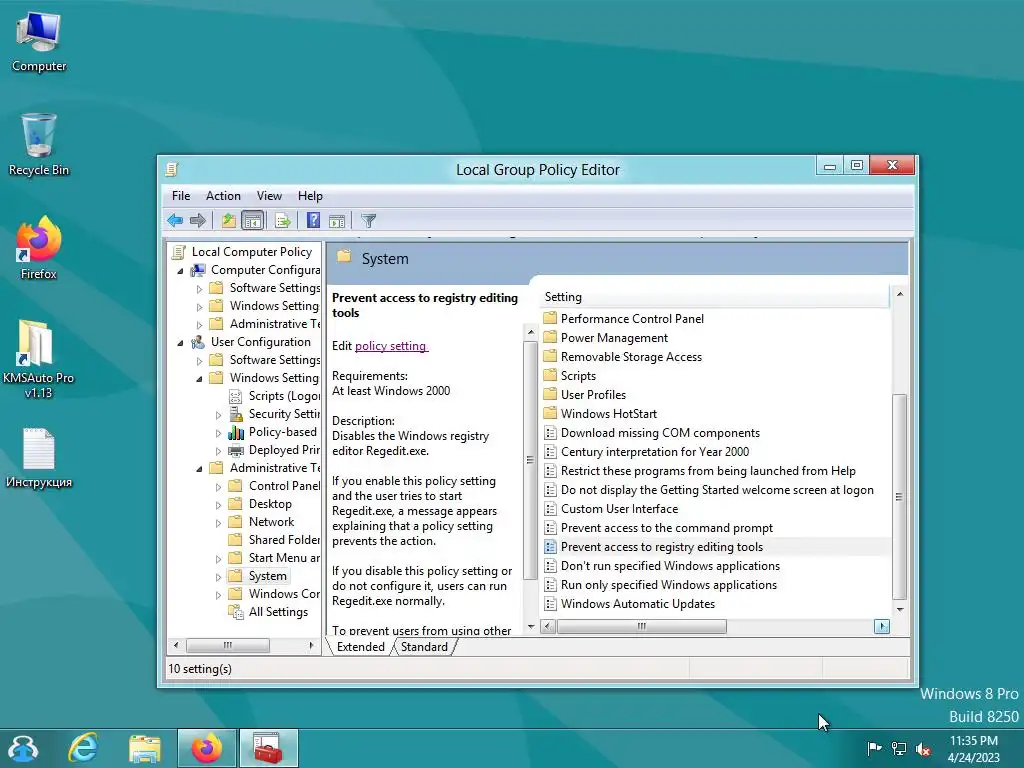Expand the Control Panel tree node

tap(219, 487)
